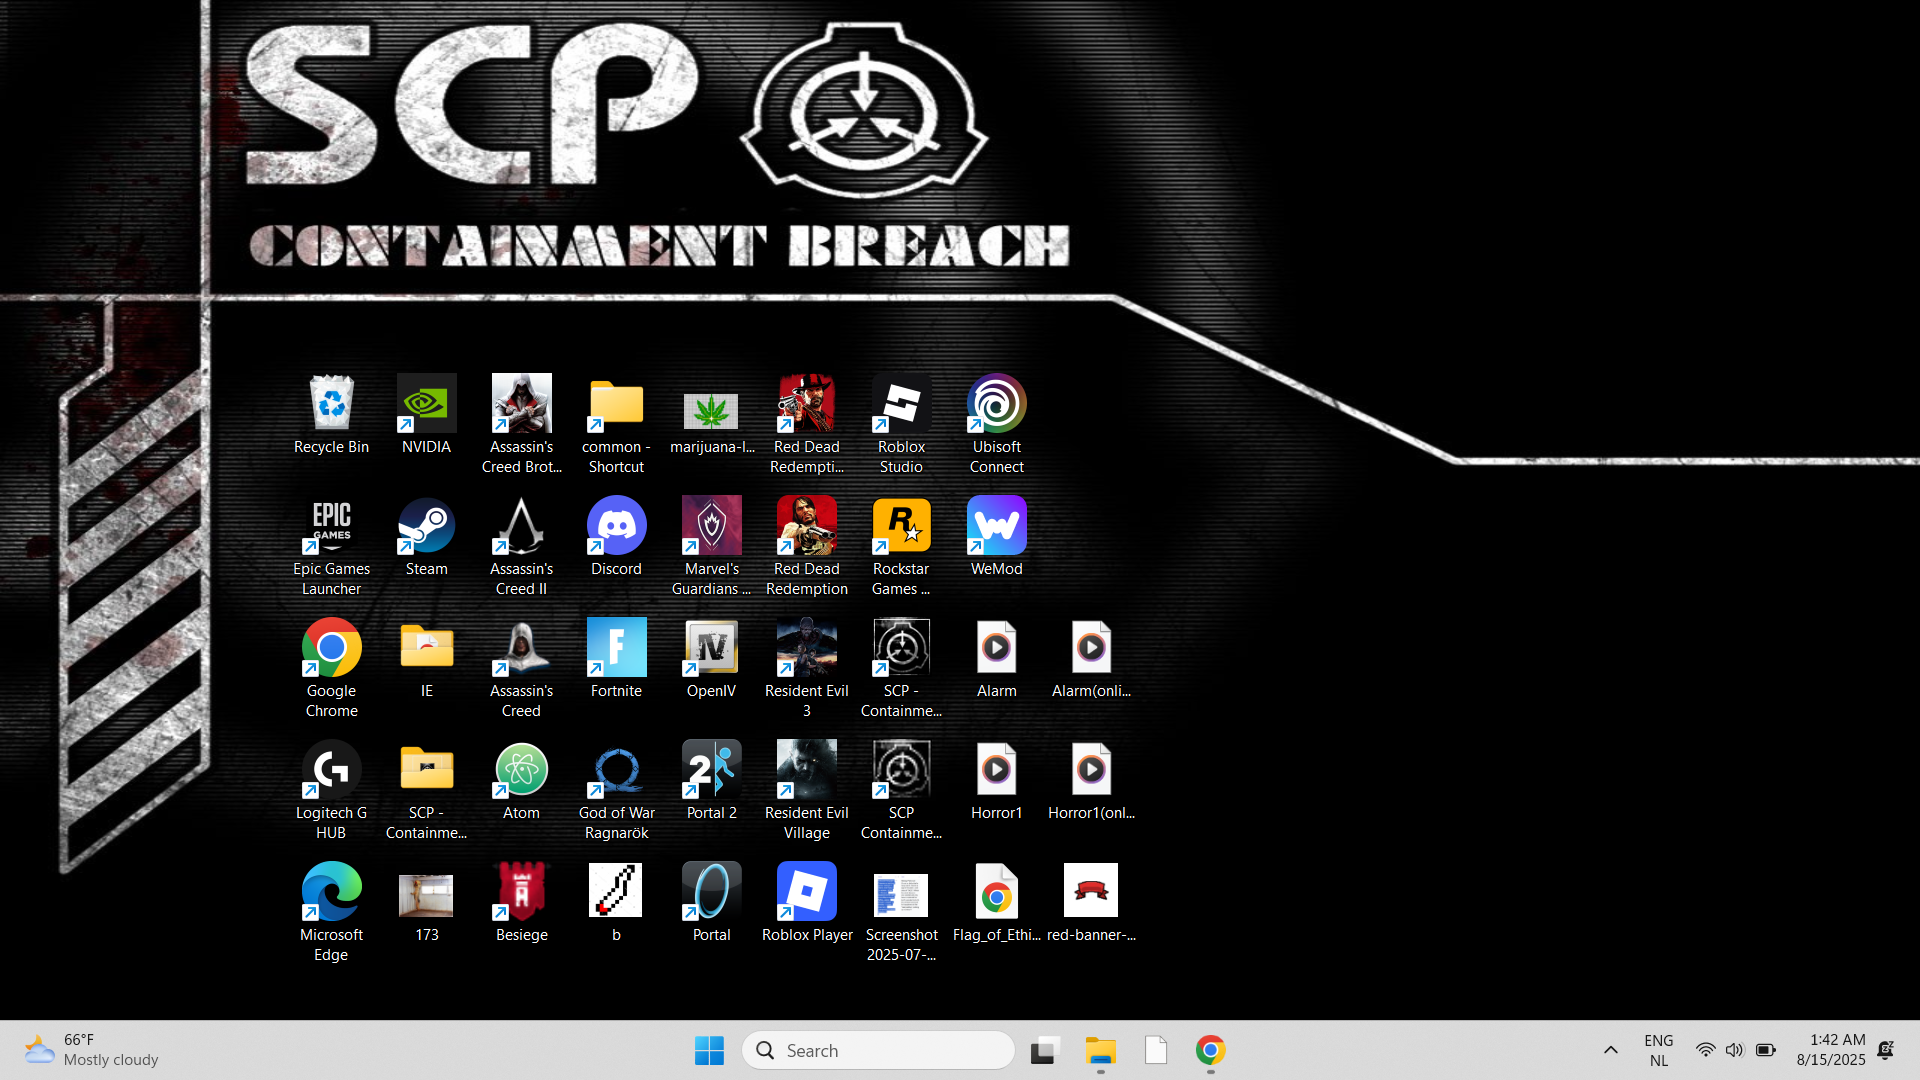1920x1080 pixels.
Task: Select the Roblox Studio icon
Action: (901, 424)
